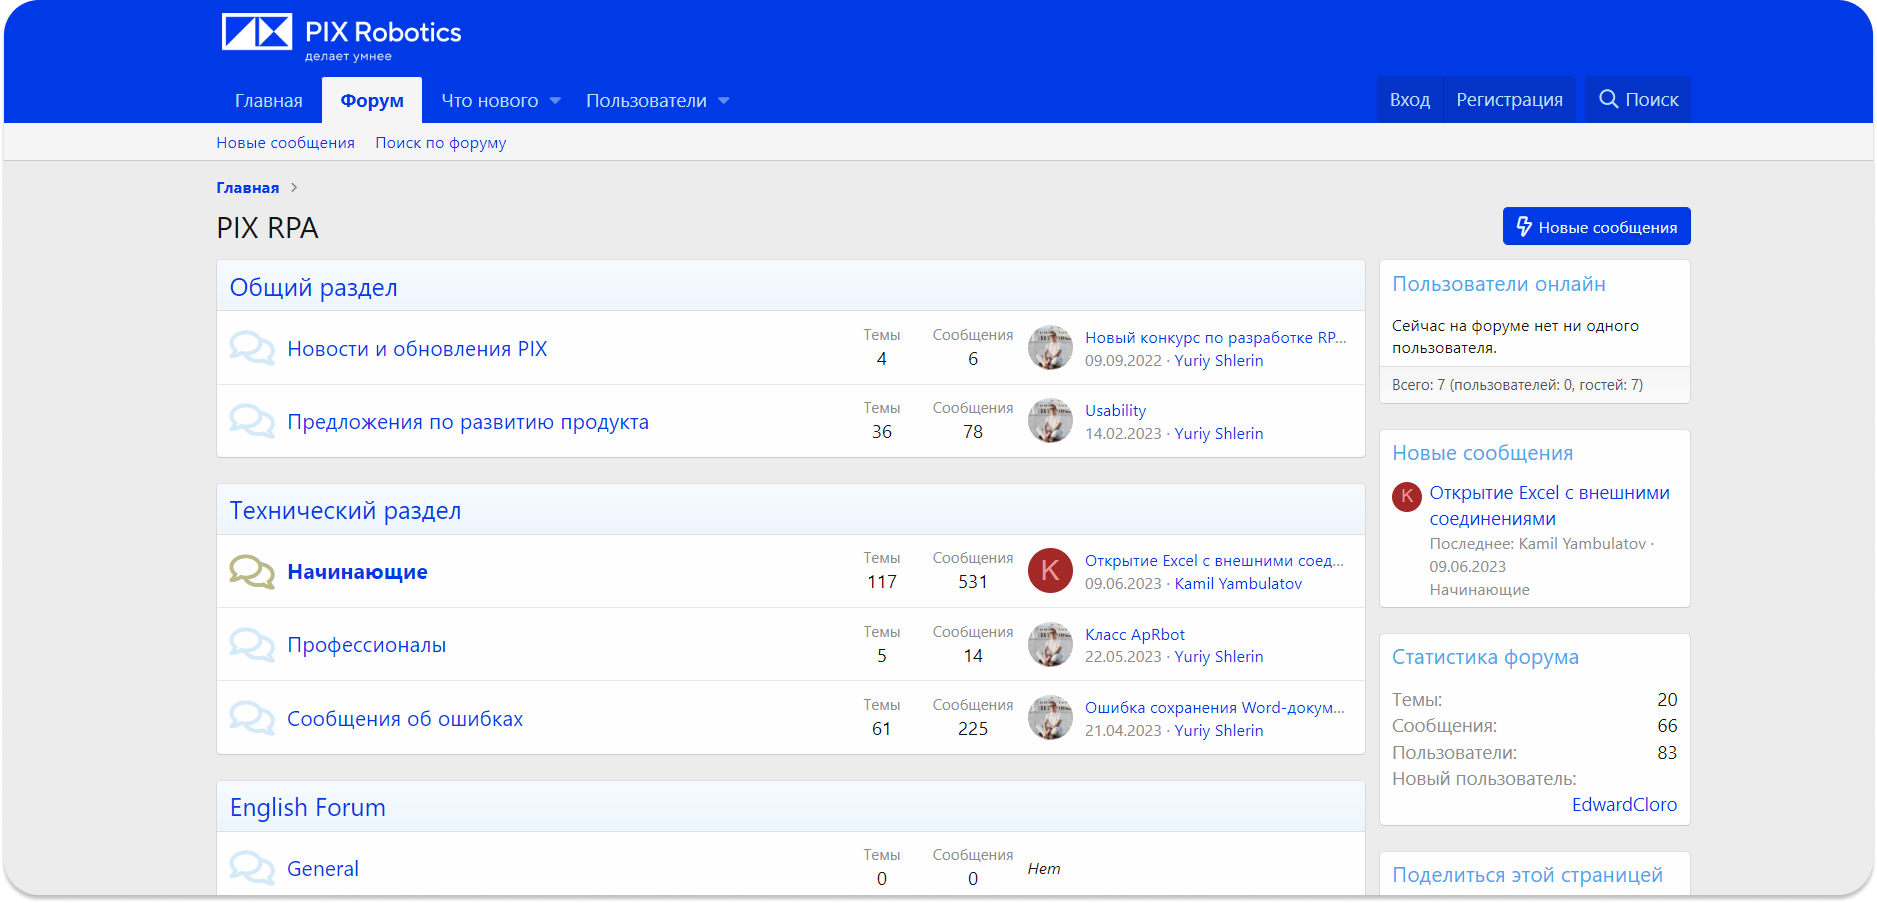The height and width of the screenshot is (903, 1877).
Task: Expand the Что нового dropdown arrow
Action: coord(556,101)
